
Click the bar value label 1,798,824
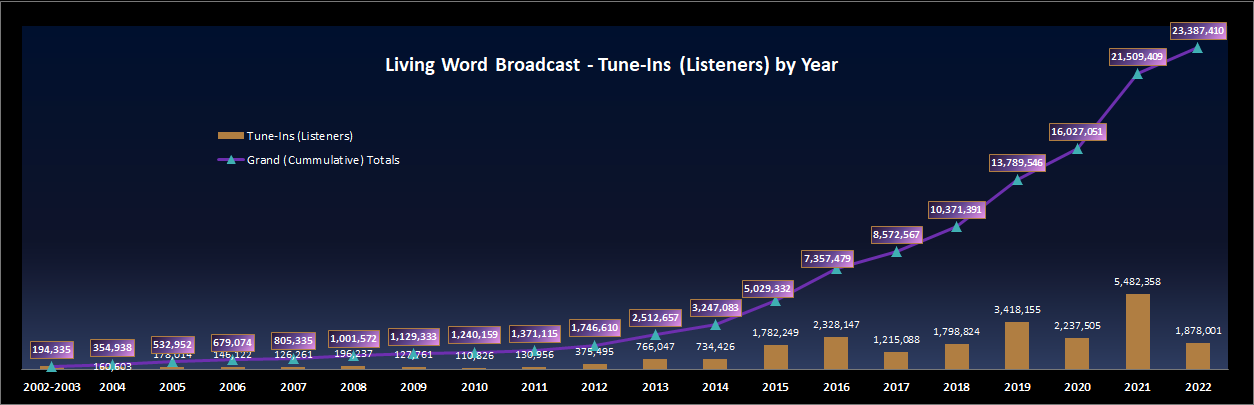(957, 332)
